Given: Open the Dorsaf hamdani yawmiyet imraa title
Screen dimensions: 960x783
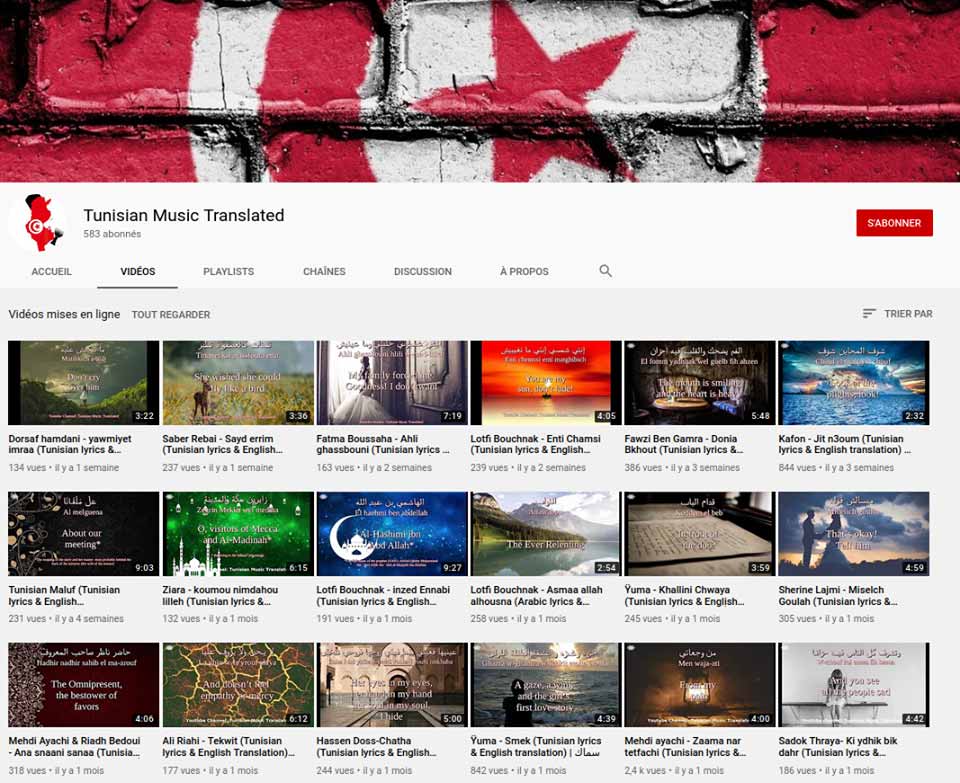Looking at the screenshot, I should pyautogui.click(x=70, y=444).
